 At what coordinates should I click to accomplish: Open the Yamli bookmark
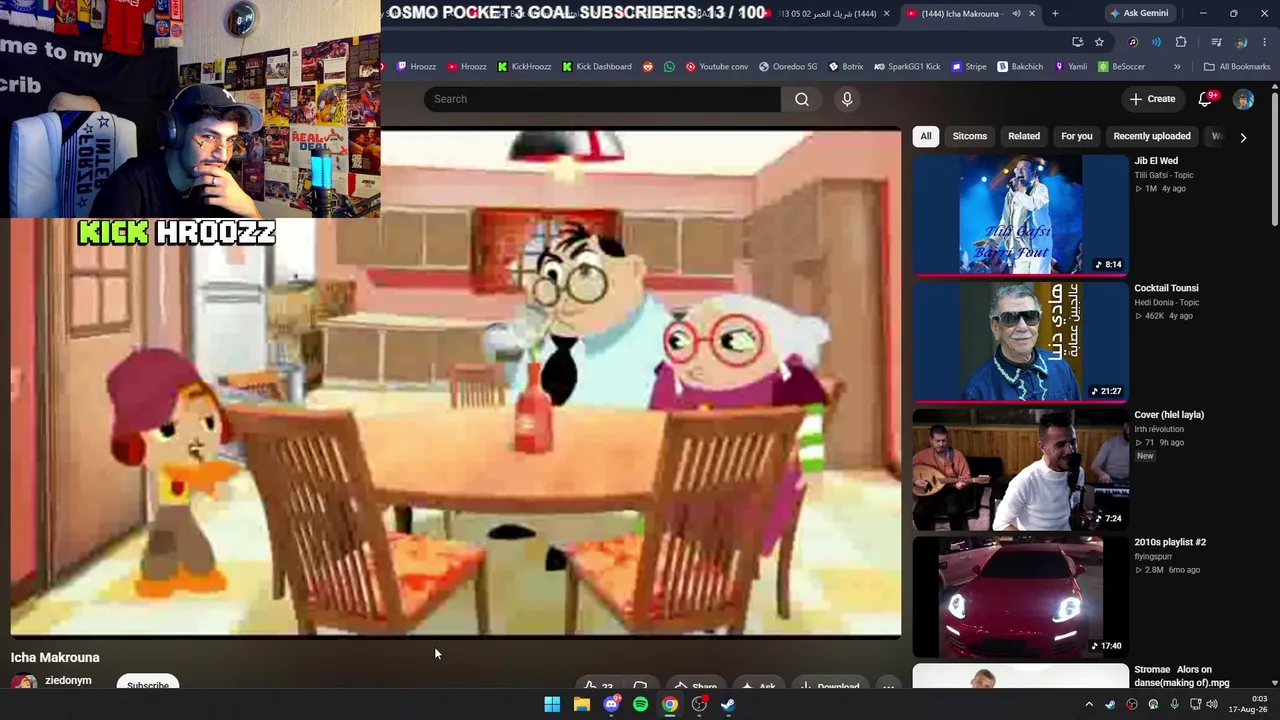pos(1070,67)
